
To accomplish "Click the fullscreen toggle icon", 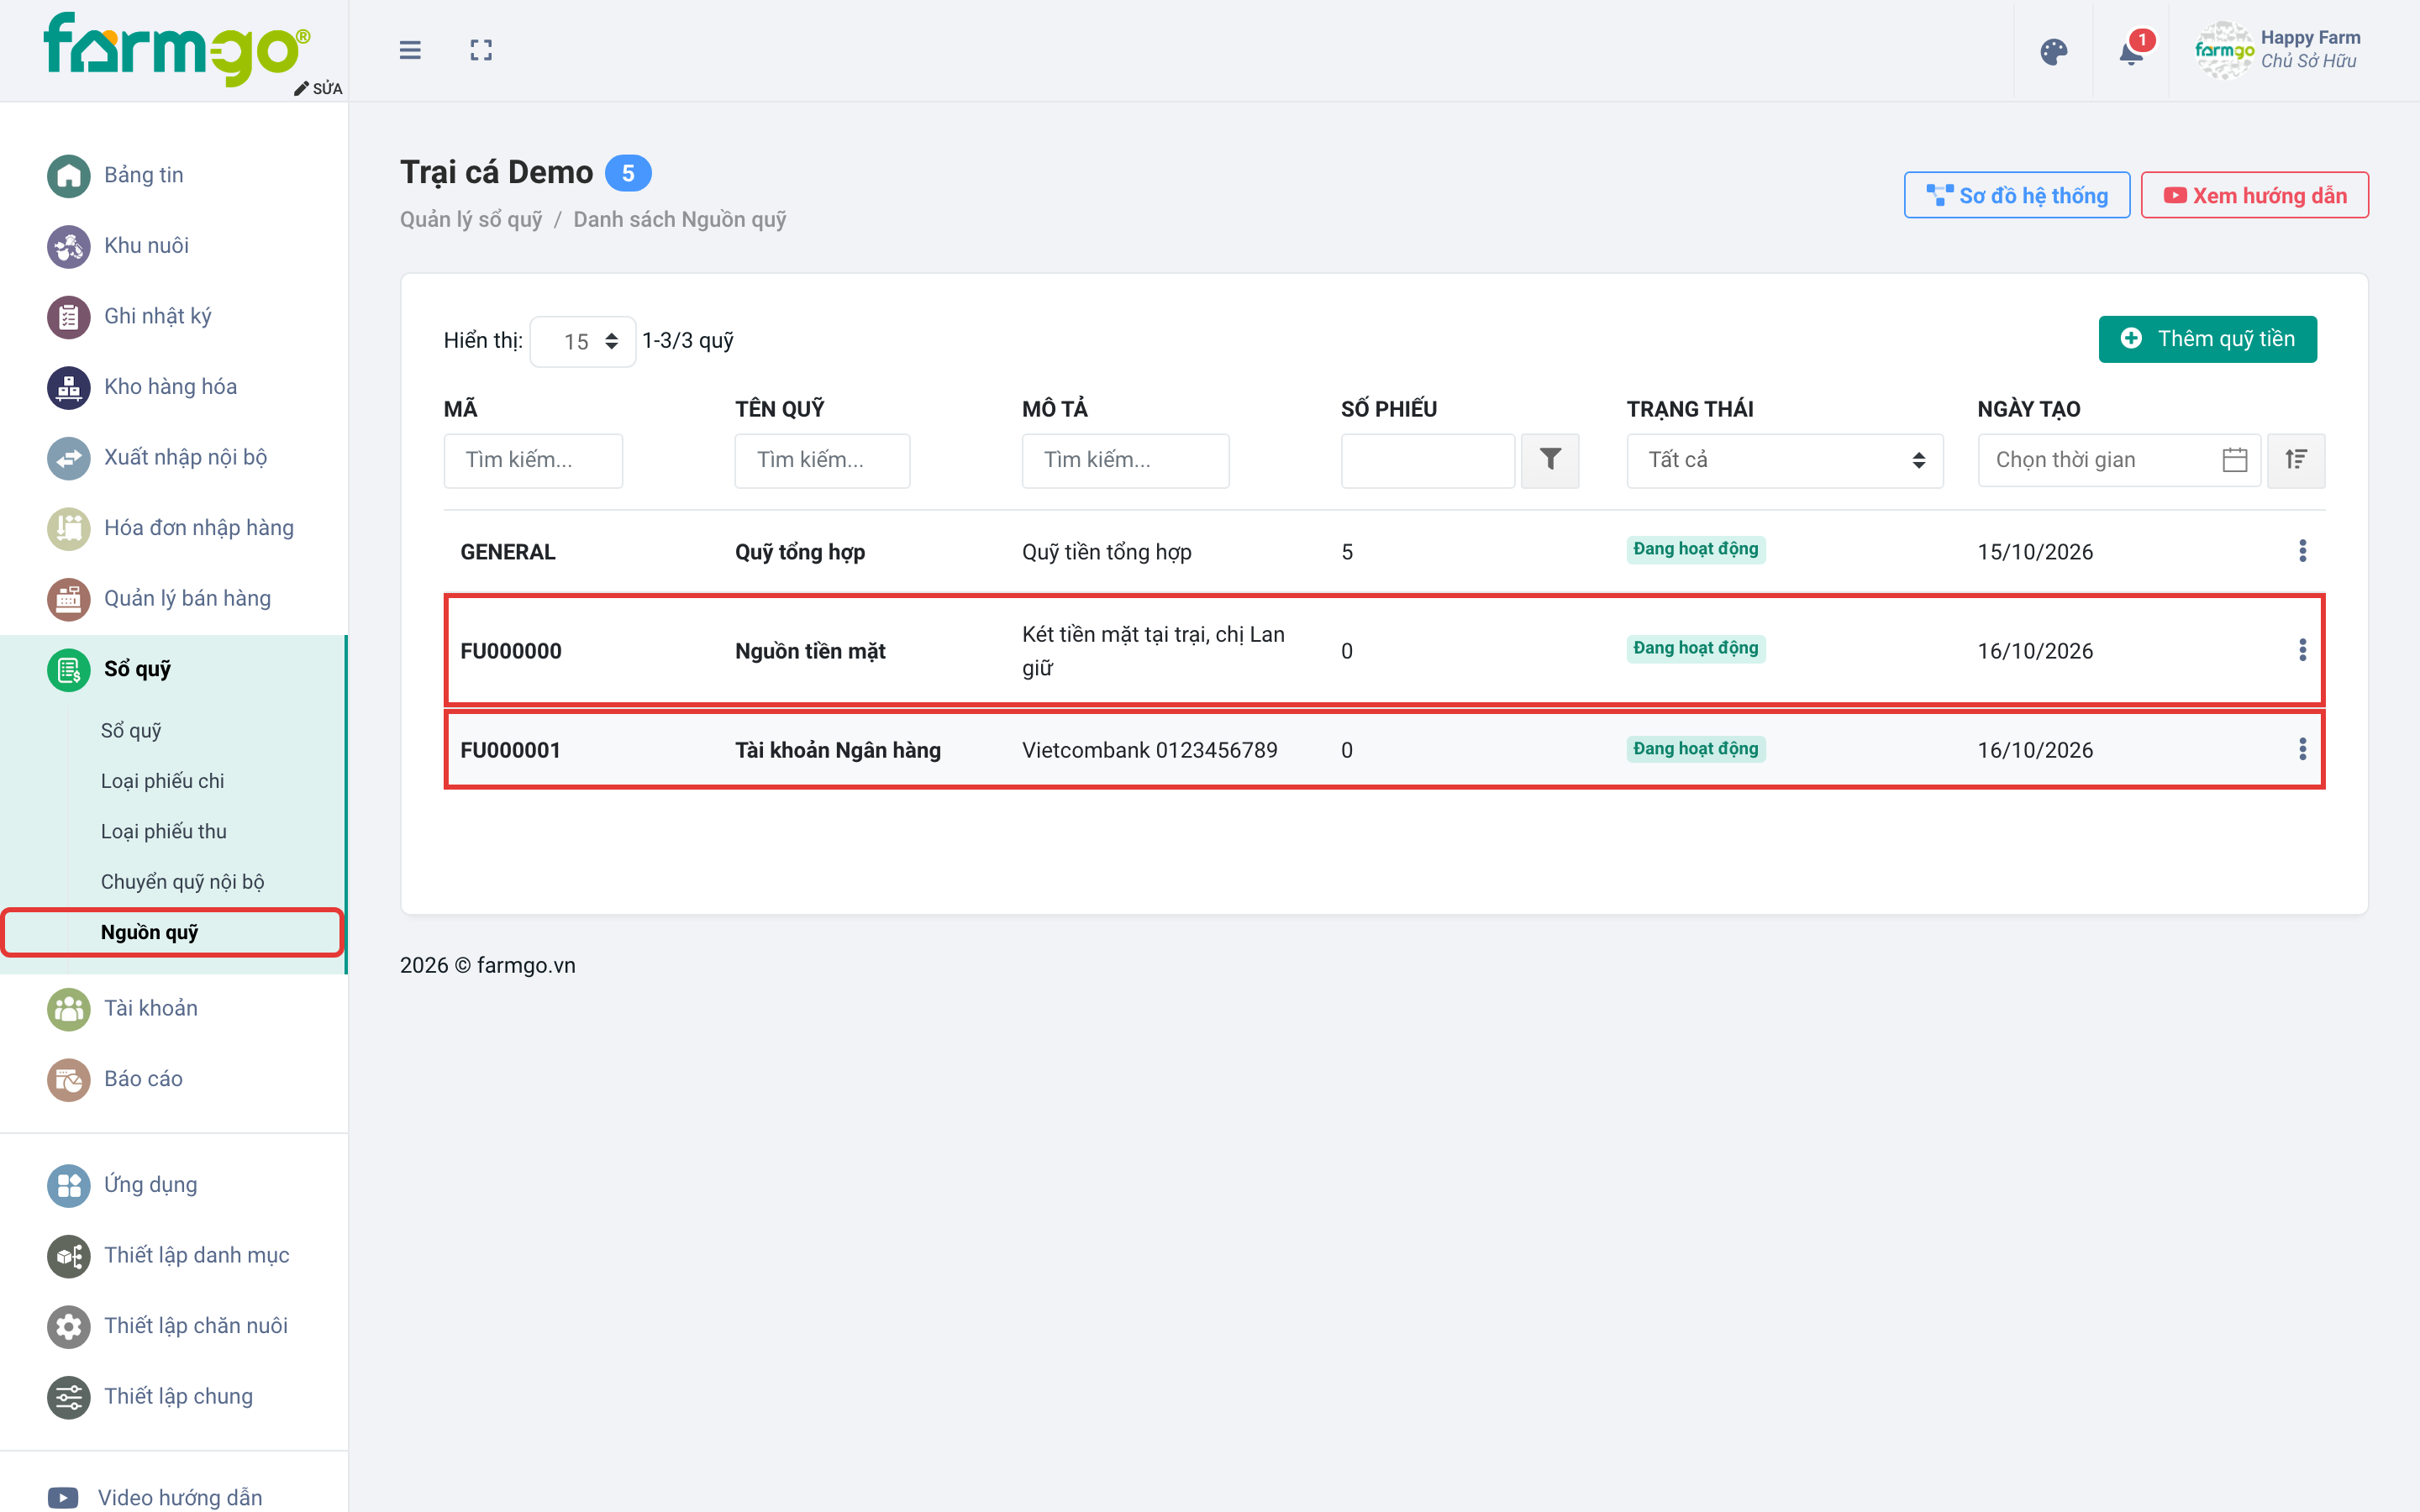I will pyautogui.click(x=481, y=50).
